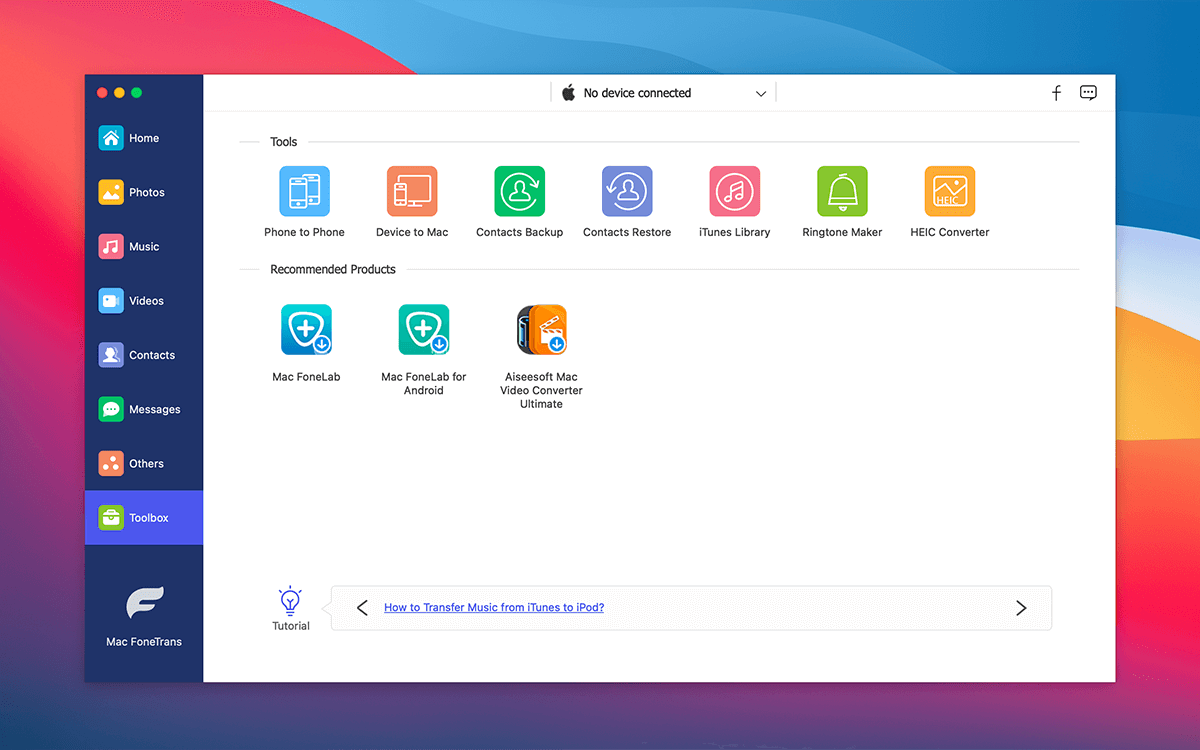
Task: Switch to Music section
Action: tap(144, 246)
